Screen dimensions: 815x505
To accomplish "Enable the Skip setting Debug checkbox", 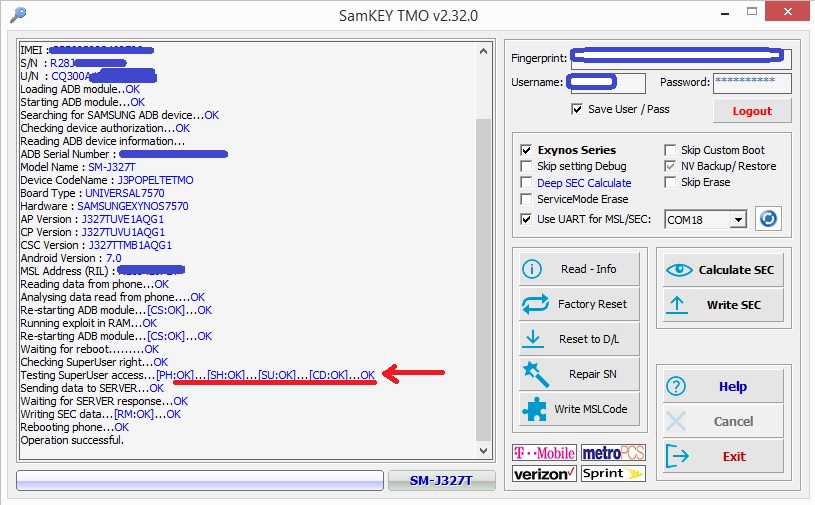I will coord(526,166).
